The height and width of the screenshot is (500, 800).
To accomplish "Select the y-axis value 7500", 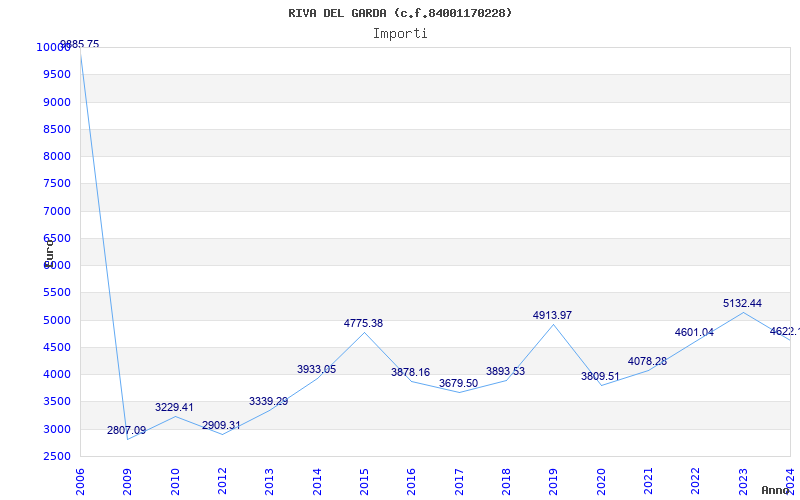I will click(x=57, y=184).
